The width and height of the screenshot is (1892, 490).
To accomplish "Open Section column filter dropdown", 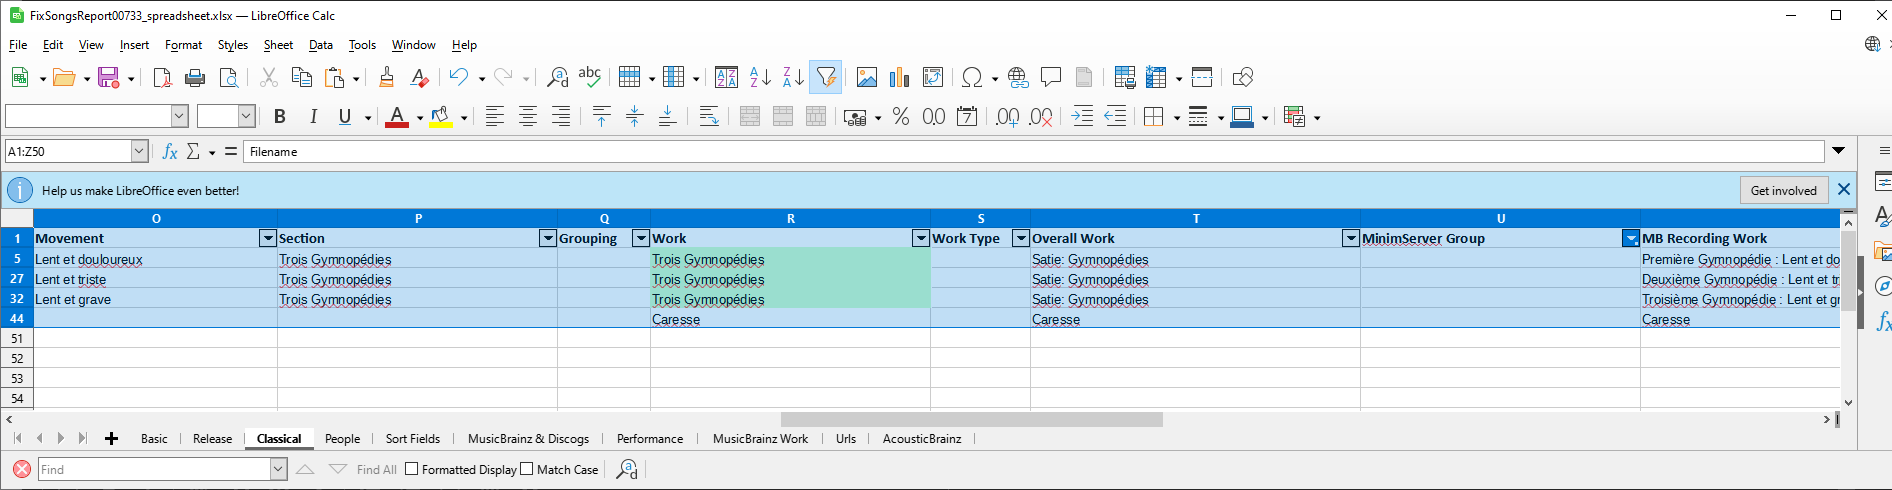I will pyautogui.click(x=547, y=238).
